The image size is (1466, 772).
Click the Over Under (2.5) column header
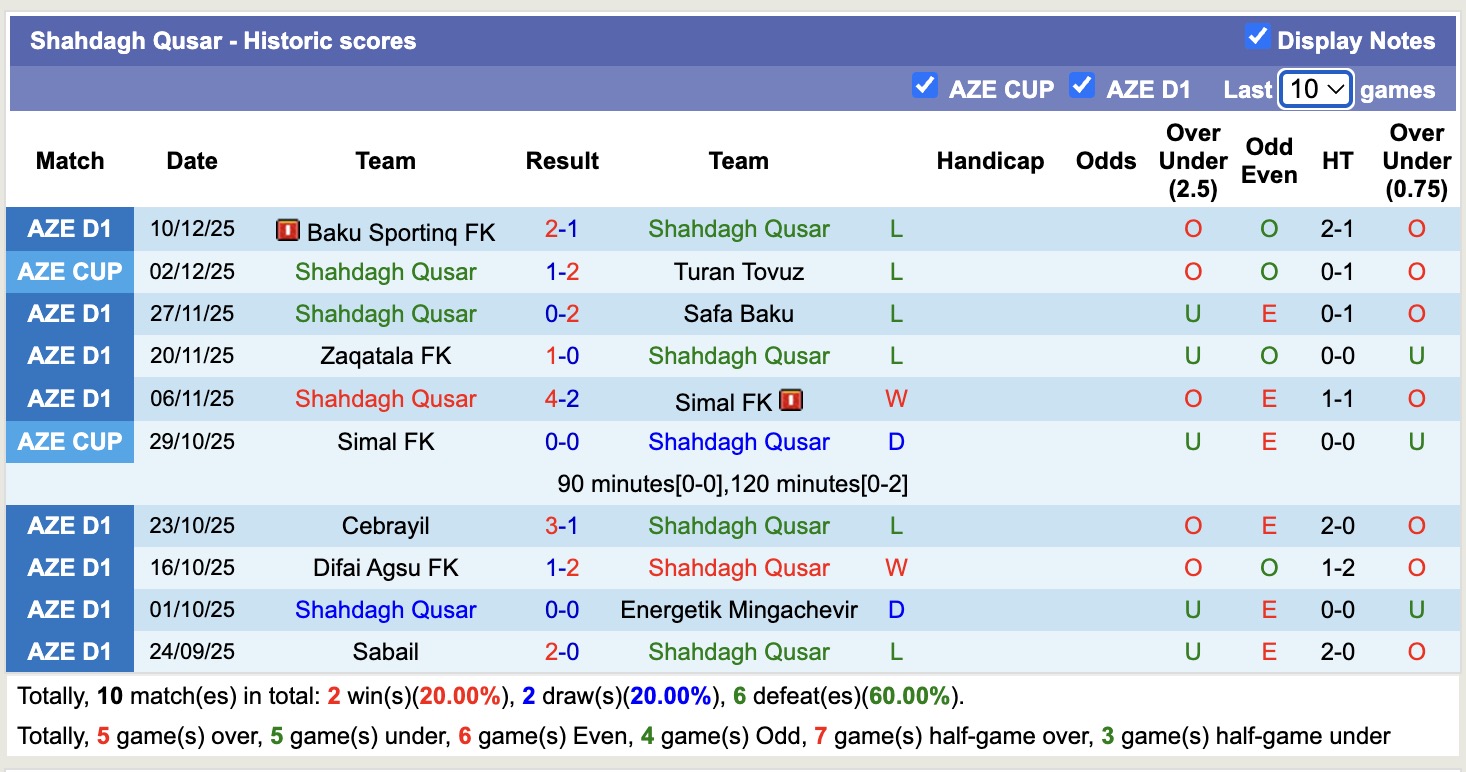pos(1192,161)
